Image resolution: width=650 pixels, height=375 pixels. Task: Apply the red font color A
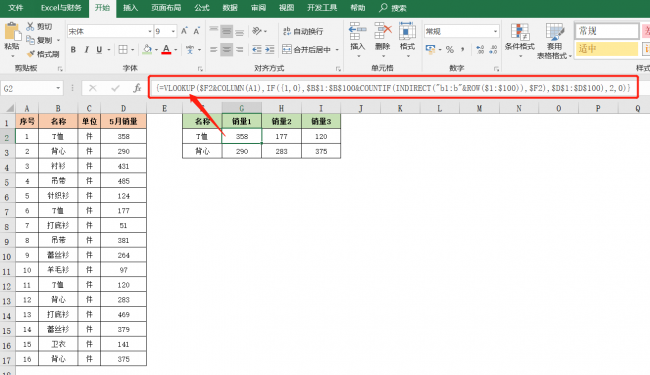pyautogui.click(x=166, y=50)
